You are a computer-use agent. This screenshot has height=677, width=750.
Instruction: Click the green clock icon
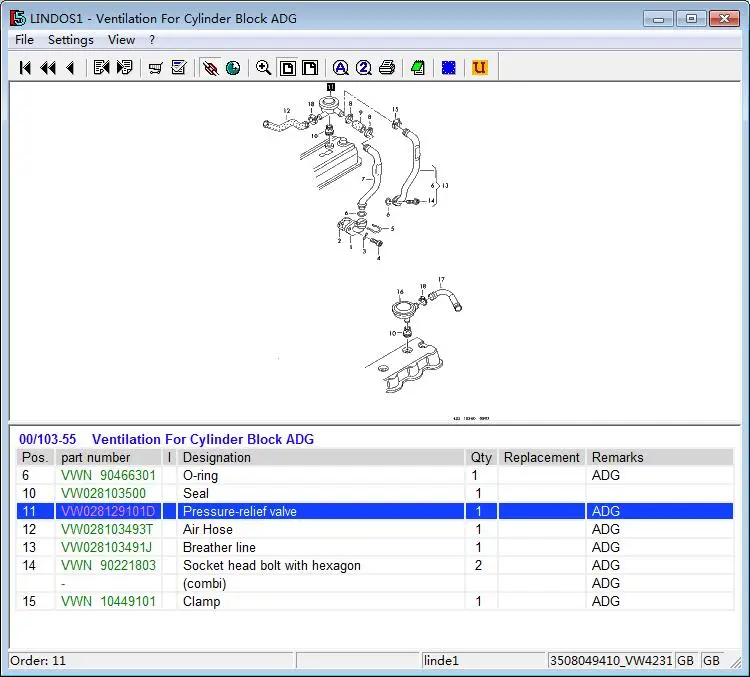[233, 68]
